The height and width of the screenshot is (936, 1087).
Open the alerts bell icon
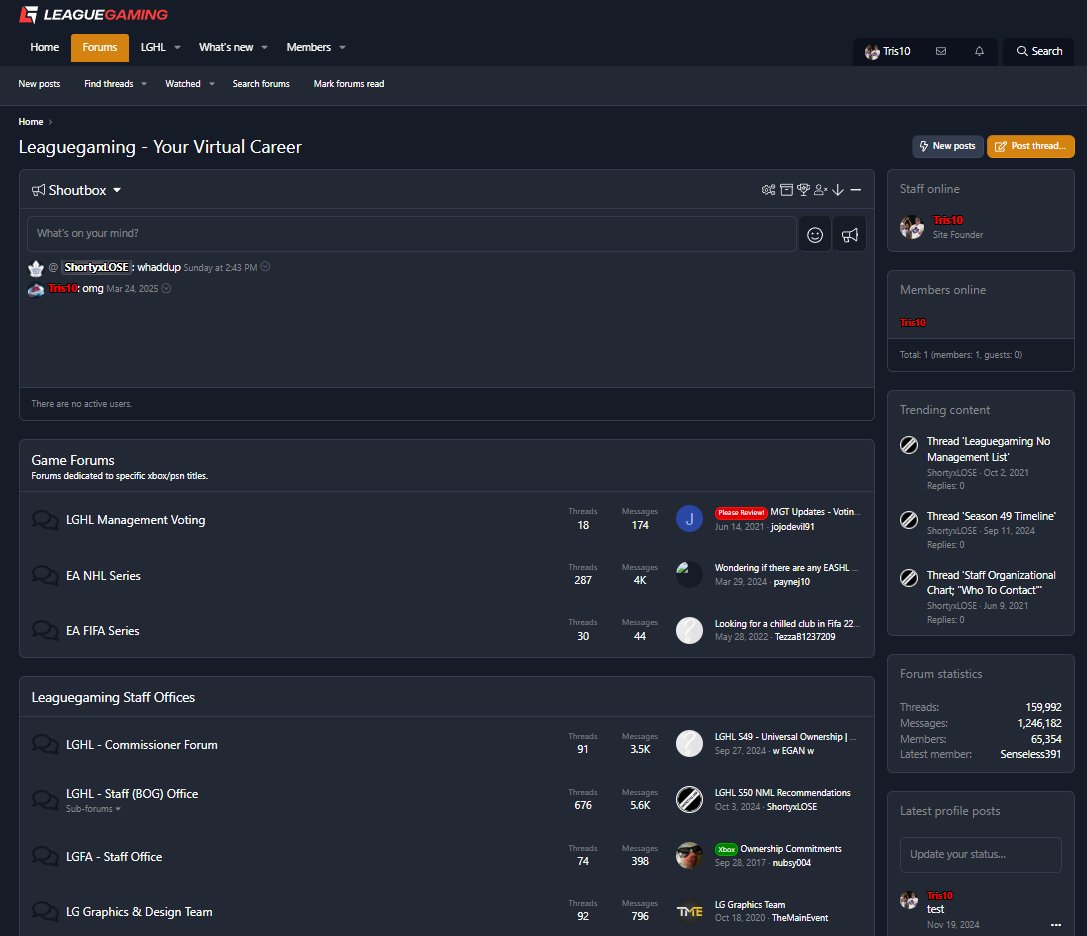[x=980, y=51]
